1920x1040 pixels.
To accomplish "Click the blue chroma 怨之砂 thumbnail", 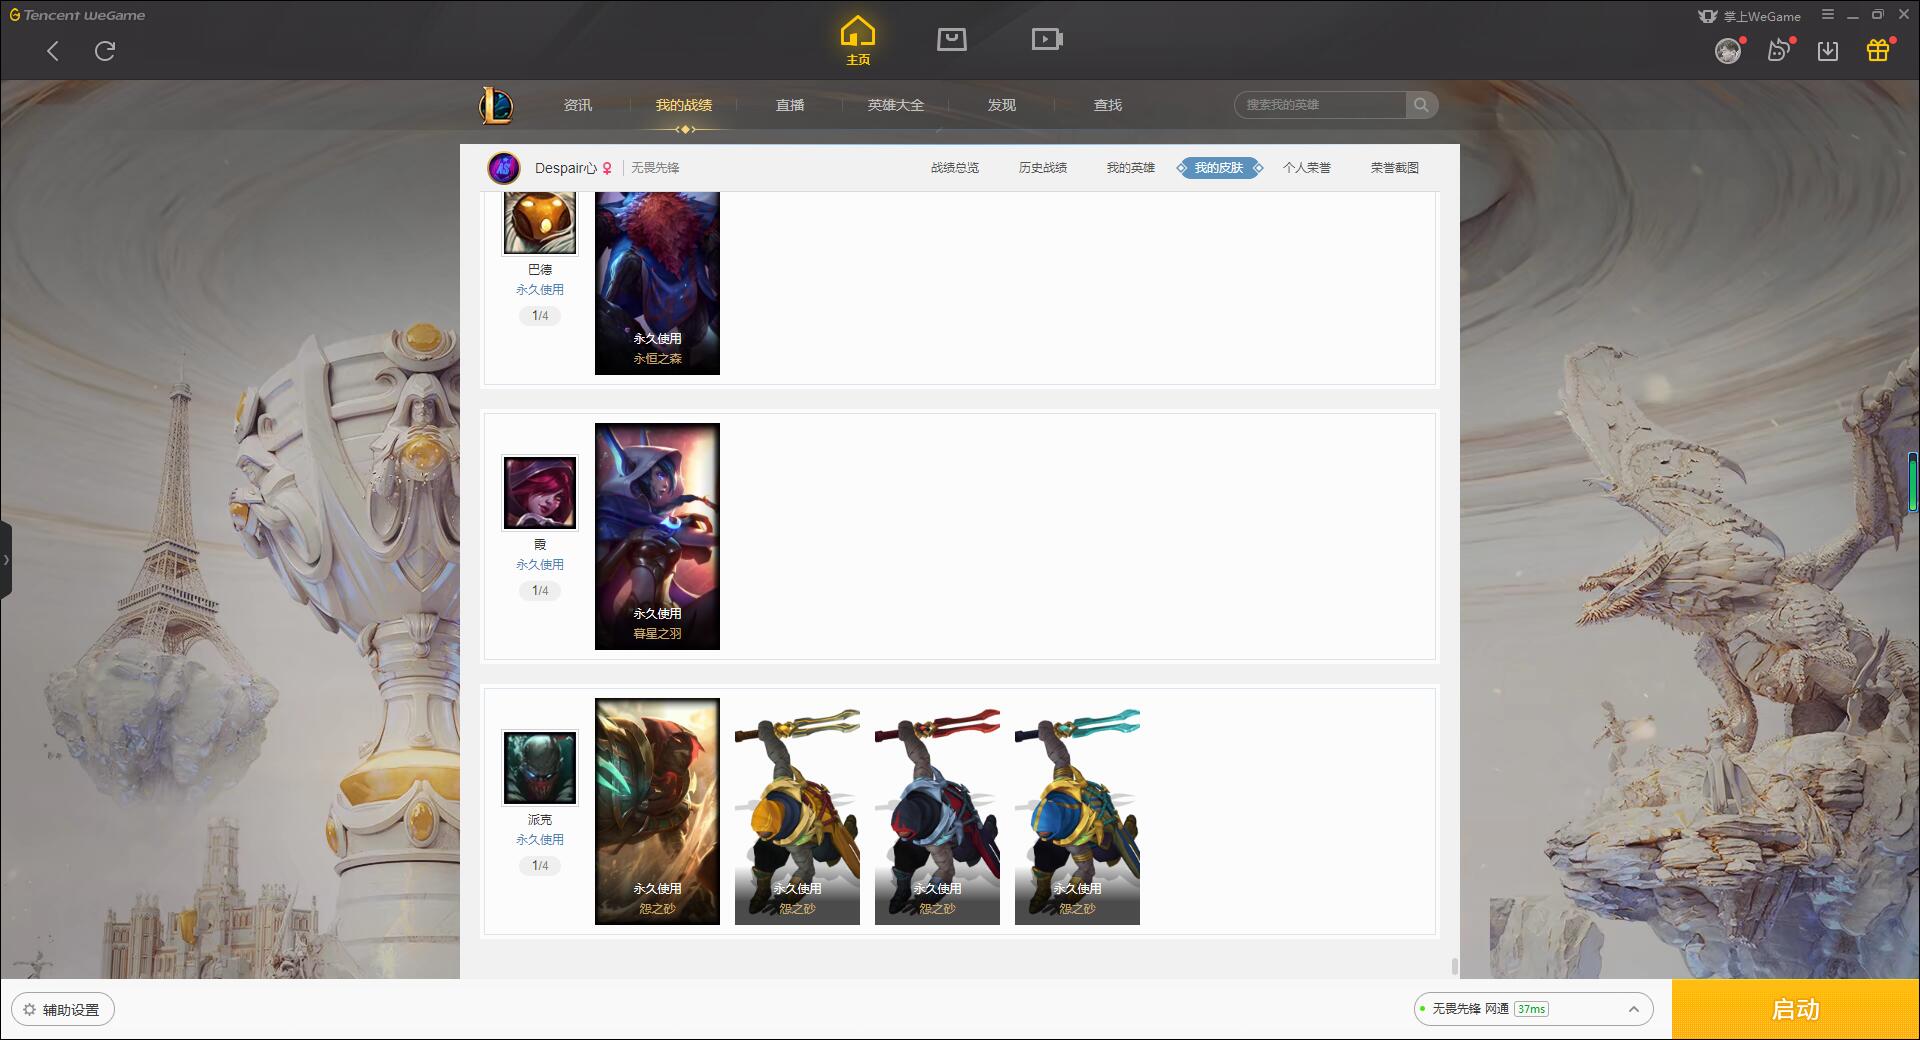I will click(x=1077, y=811).
